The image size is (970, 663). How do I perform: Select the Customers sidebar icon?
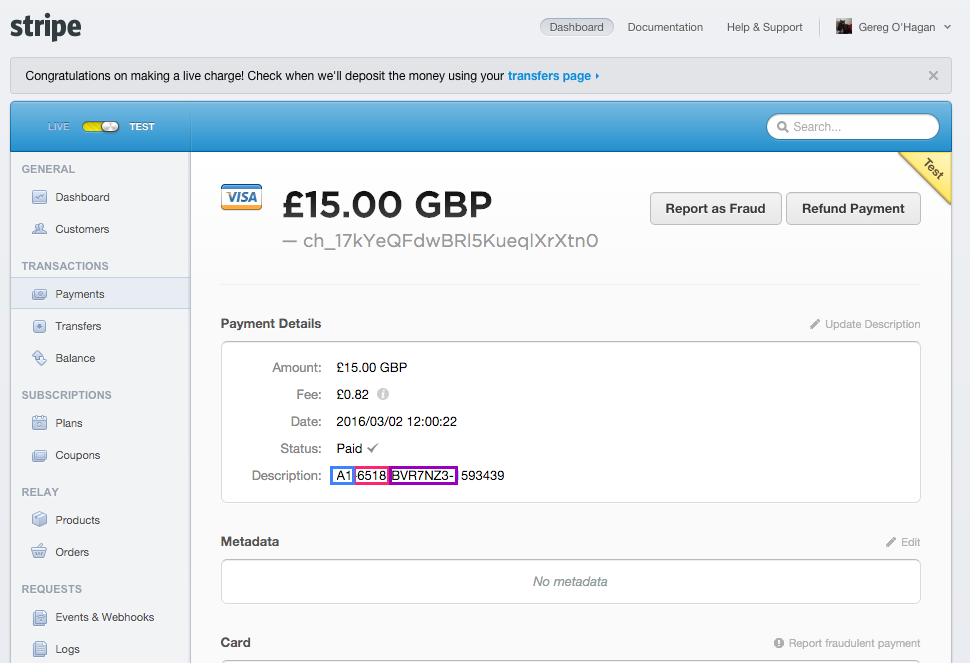pyautogui.click(x=40, y=229)
